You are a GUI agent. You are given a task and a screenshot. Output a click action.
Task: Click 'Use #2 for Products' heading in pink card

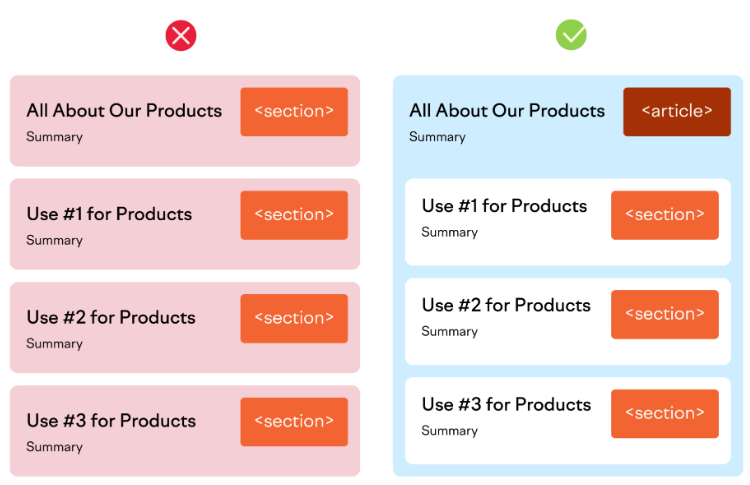[x=111, y=317]
